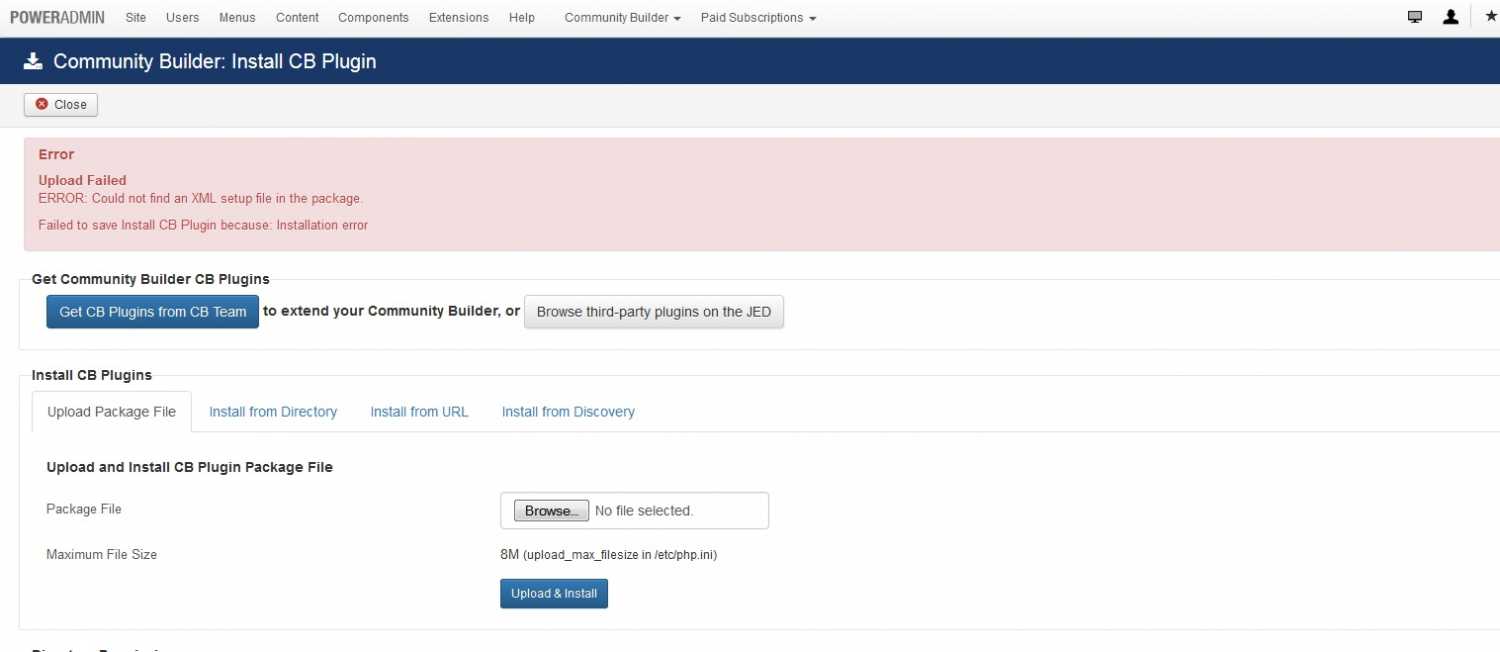Screen dimensions: 1500x652
Task: Click Get CB Plugins from CB Team
Action: point(153,311)
